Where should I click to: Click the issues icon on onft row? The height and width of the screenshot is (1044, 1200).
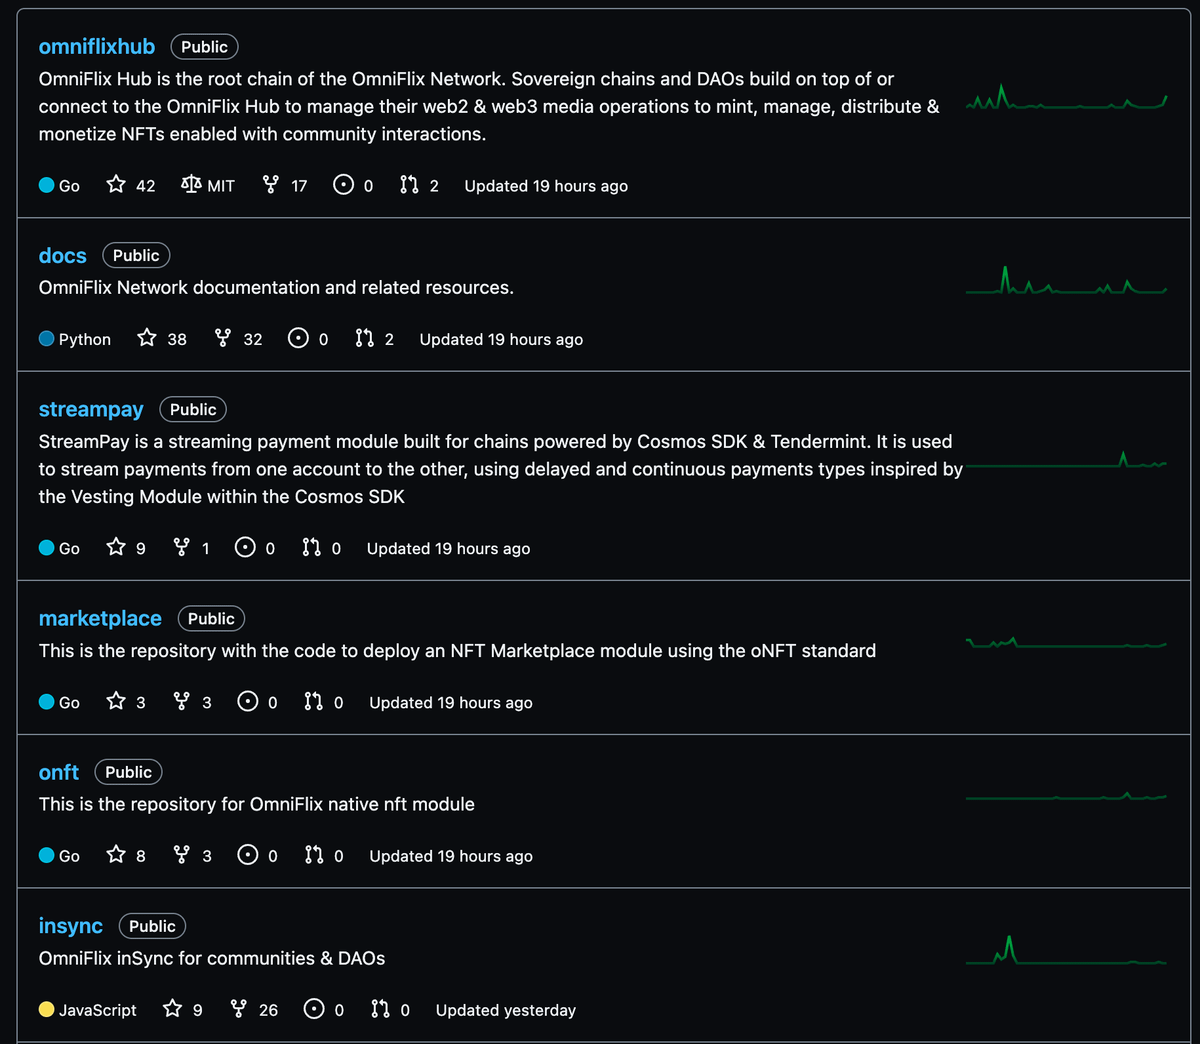[x=248, y=855]
